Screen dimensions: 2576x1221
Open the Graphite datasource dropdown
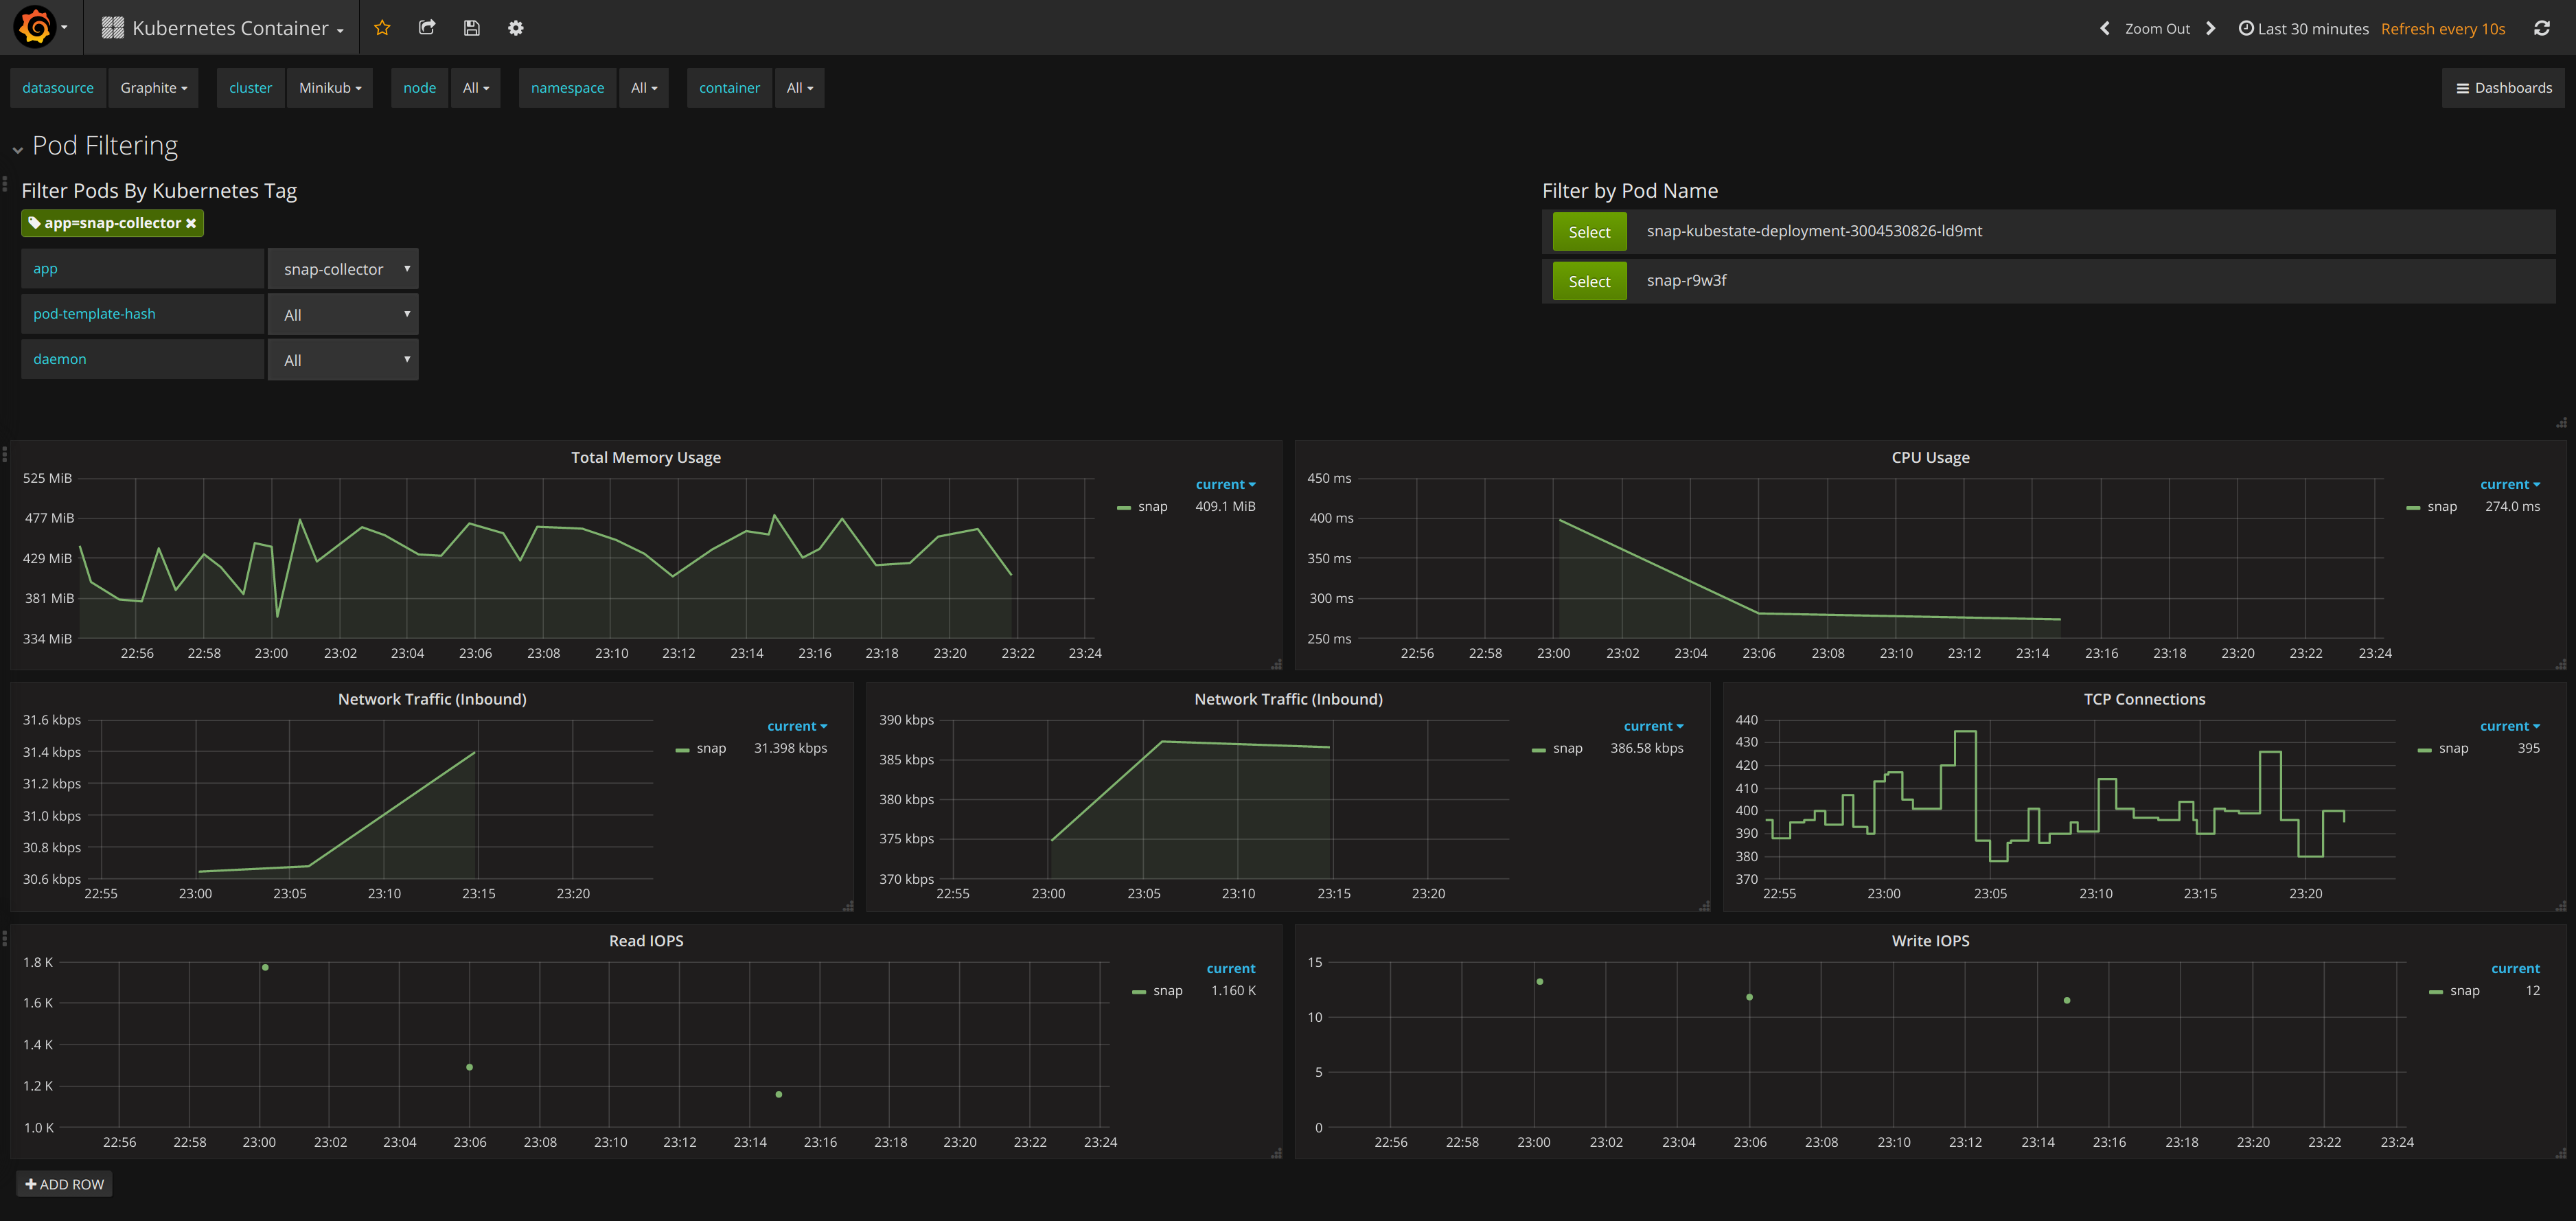tap(153, 88)
